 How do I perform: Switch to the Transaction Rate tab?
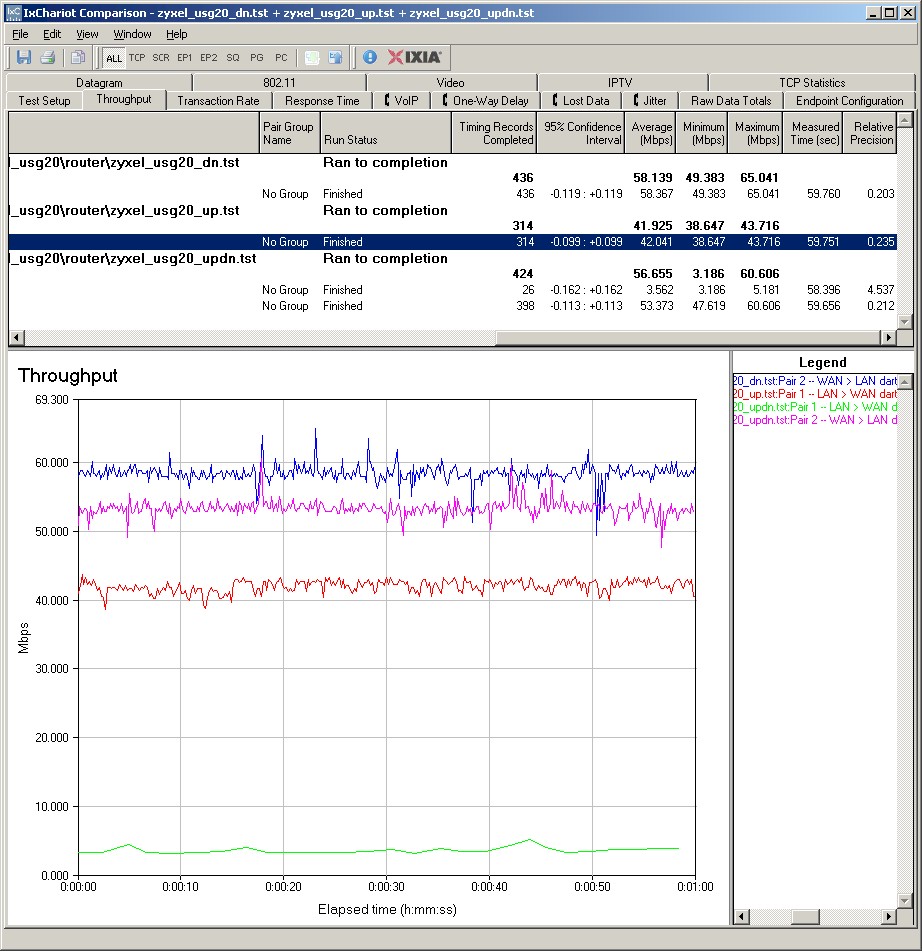coord(218,101)
